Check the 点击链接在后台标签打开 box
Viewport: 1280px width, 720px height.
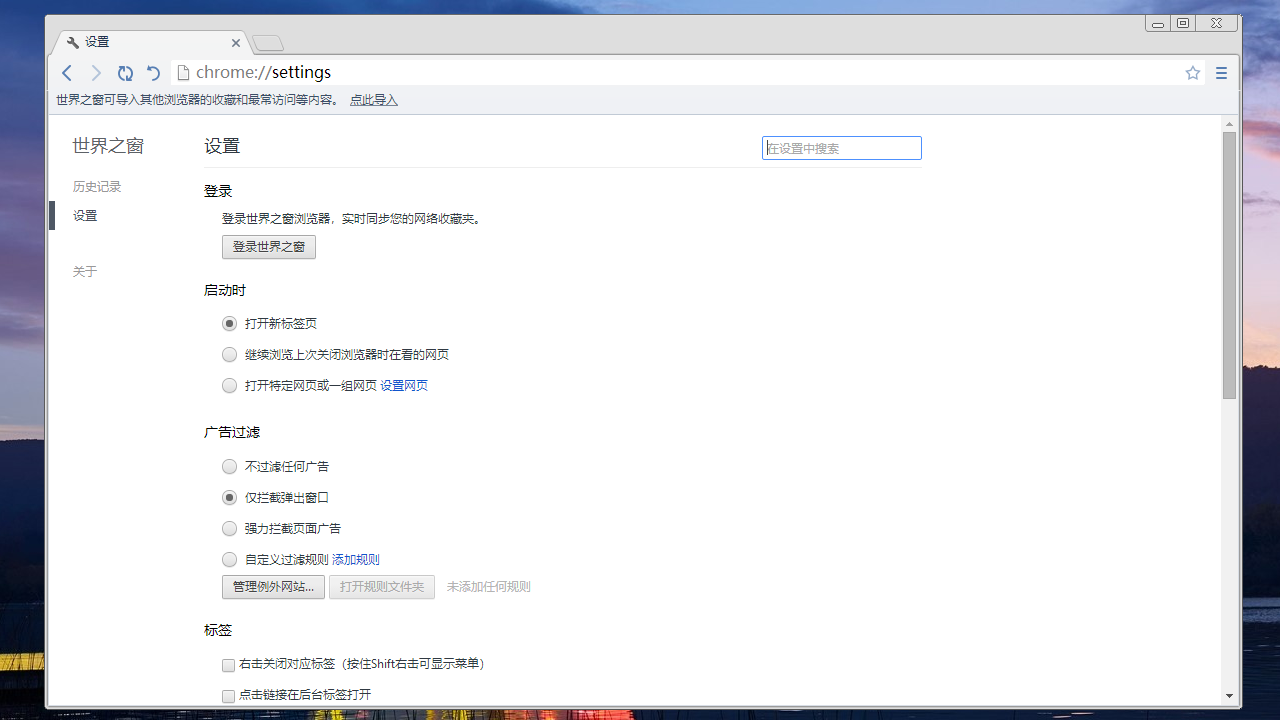pyautogui.click(x=229, y=696)
